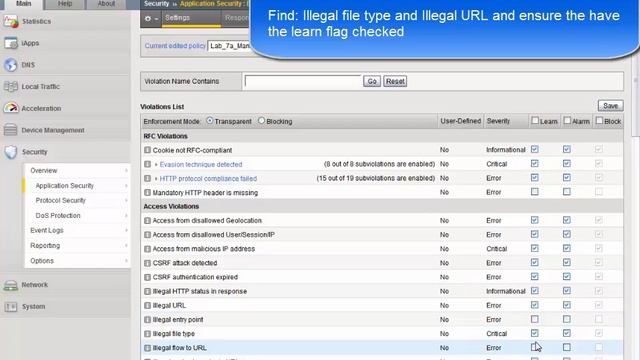Click the Go button
Screen dimensions: 640x360
click(372, 81)
